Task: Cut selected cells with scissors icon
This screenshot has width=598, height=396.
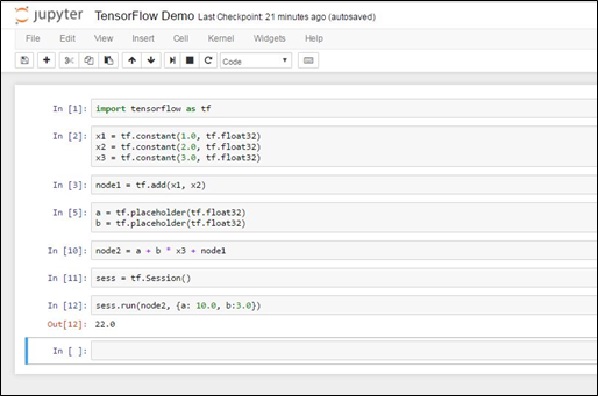Action: (69, 60)
